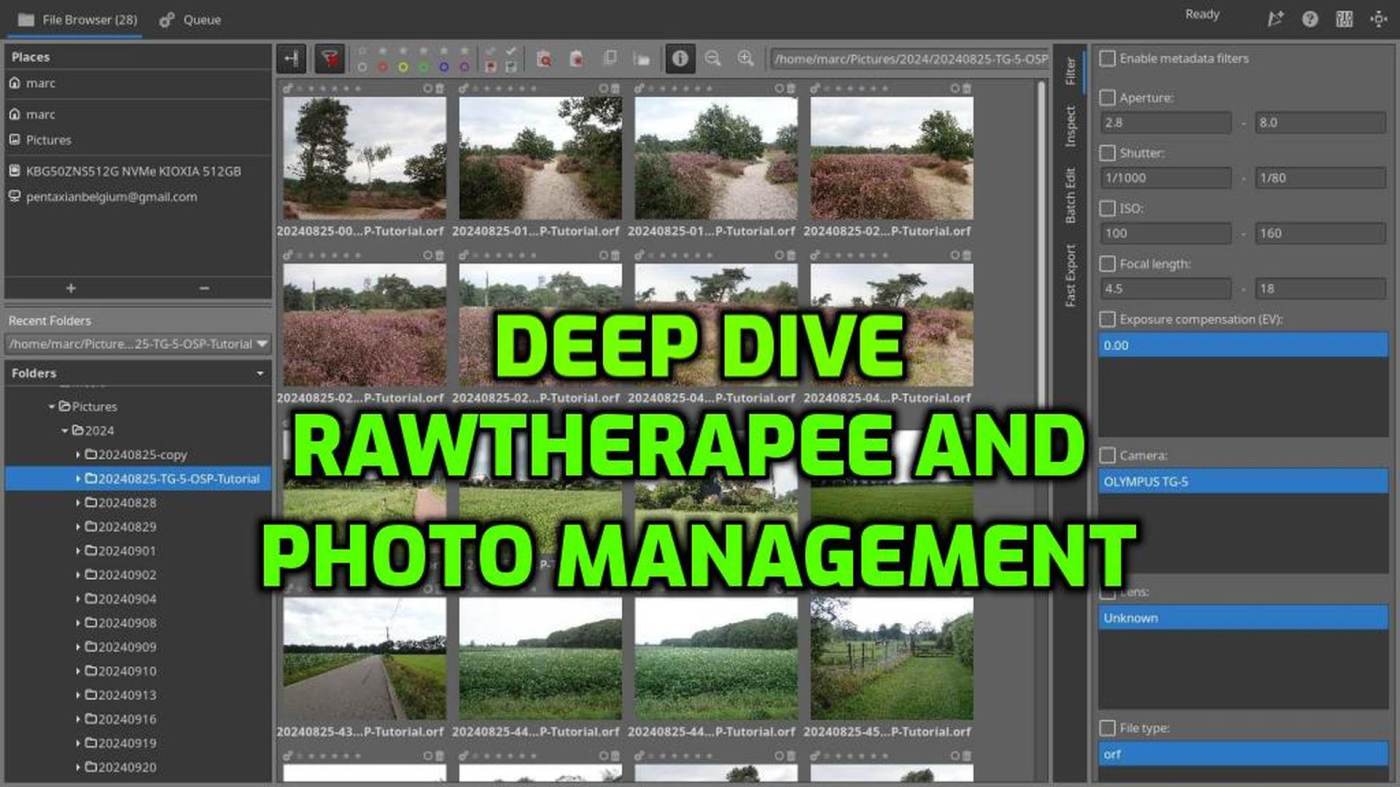Collapse the 2024 folder node

coord(65,431)
